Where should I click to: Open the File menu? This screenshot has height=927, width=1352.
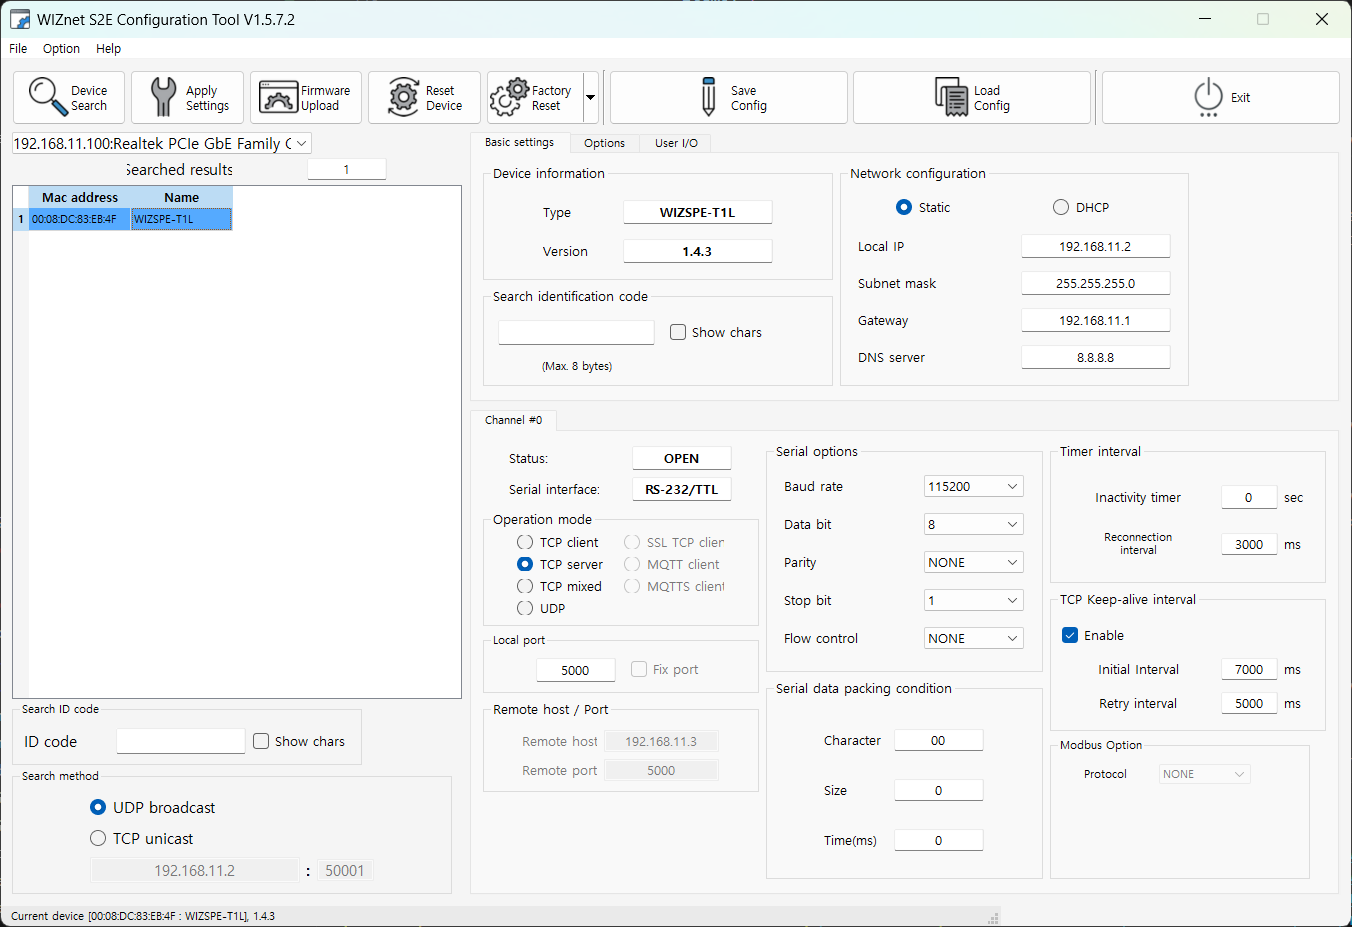click(x=18, y=48)
